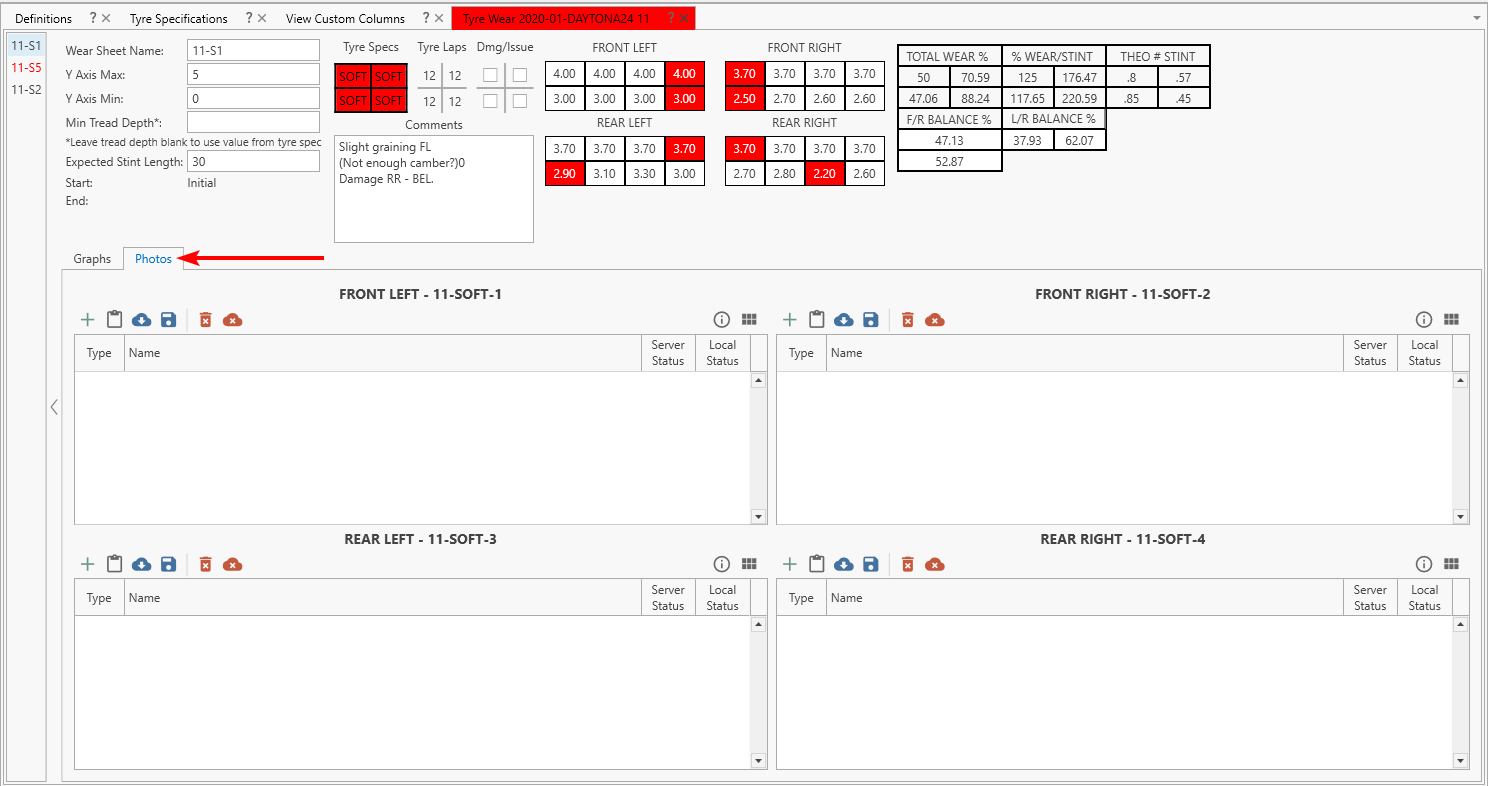This screenshot has height=786, width=1488.
Task: Tick the top-right Dmg/Issue checkbox
Action: (x=520, y=75)
